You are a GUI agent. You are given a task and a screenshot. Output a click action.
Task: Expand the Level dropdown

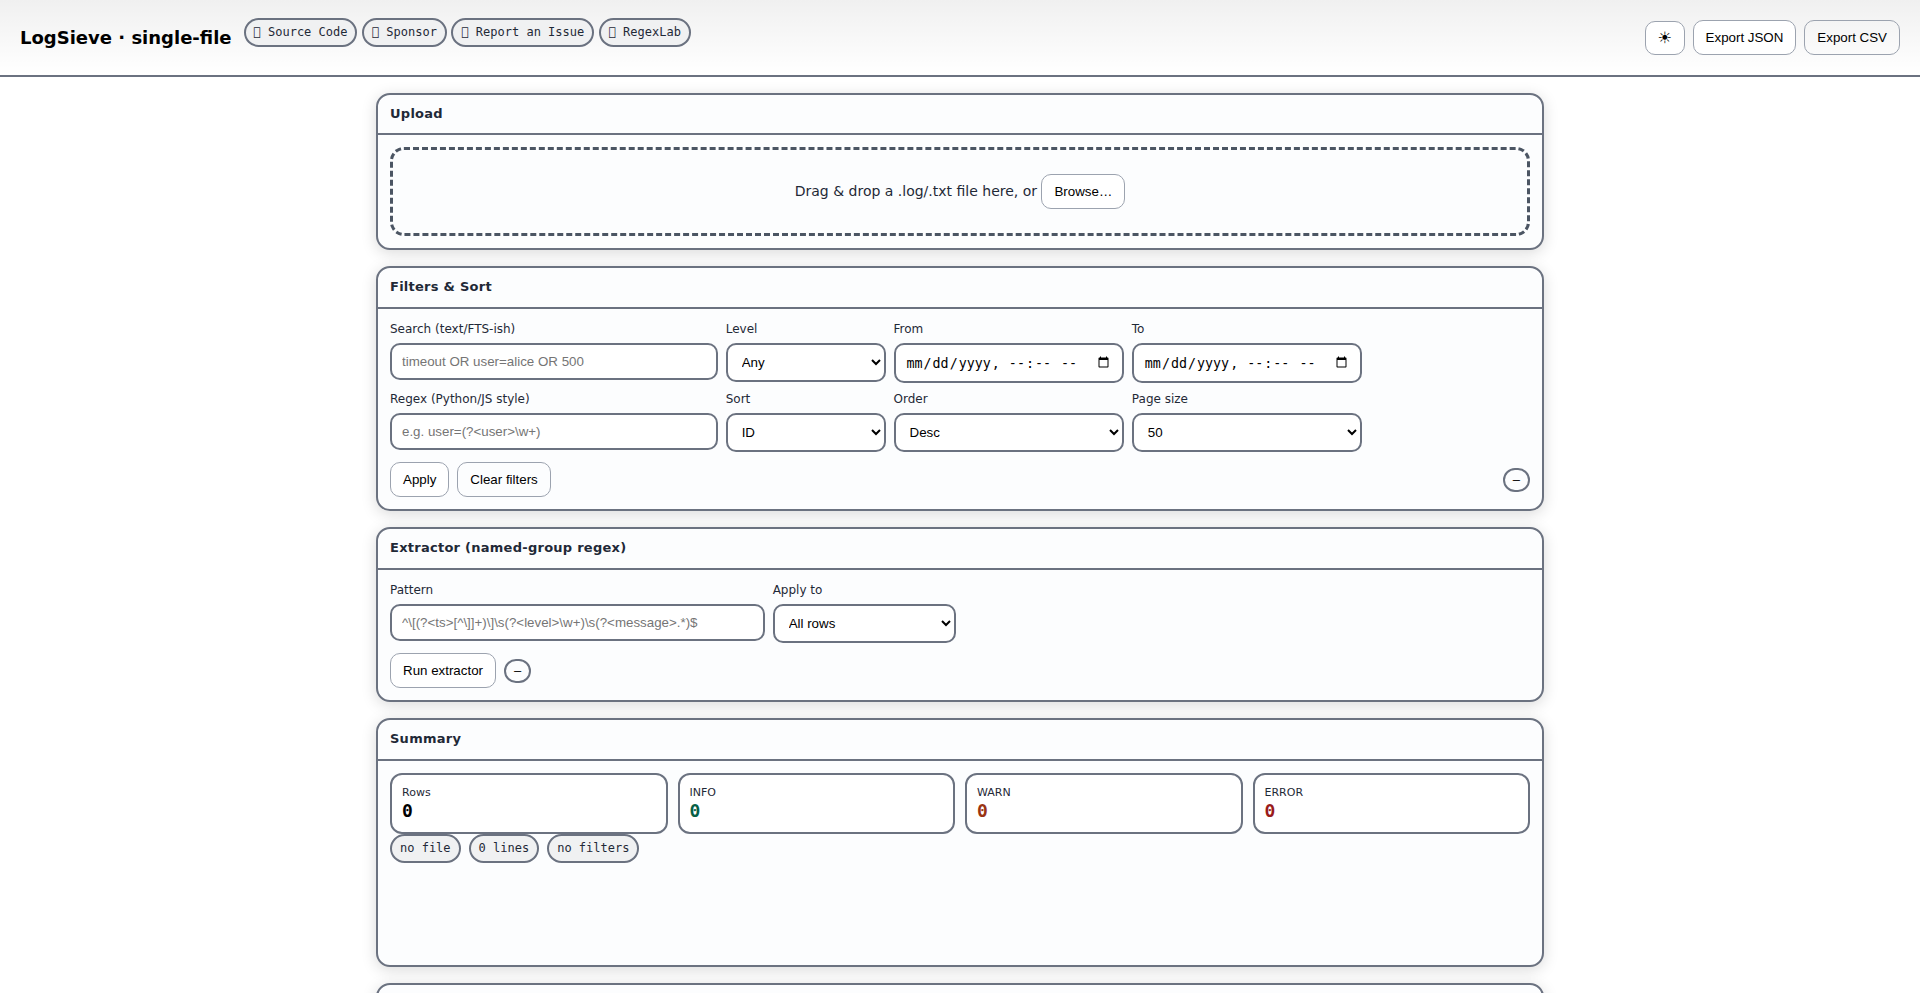tap(805, 363)
